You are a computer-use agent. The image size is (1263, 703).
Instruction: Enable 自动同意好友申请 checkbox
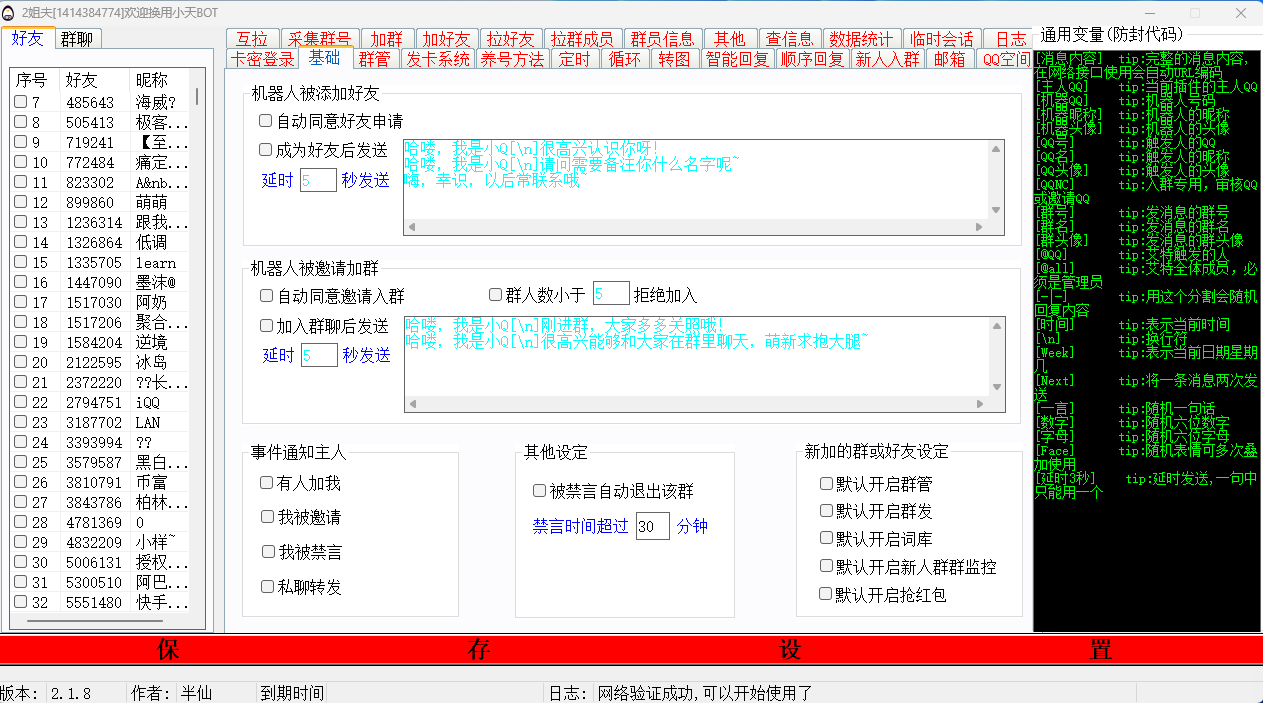(266, 121)
